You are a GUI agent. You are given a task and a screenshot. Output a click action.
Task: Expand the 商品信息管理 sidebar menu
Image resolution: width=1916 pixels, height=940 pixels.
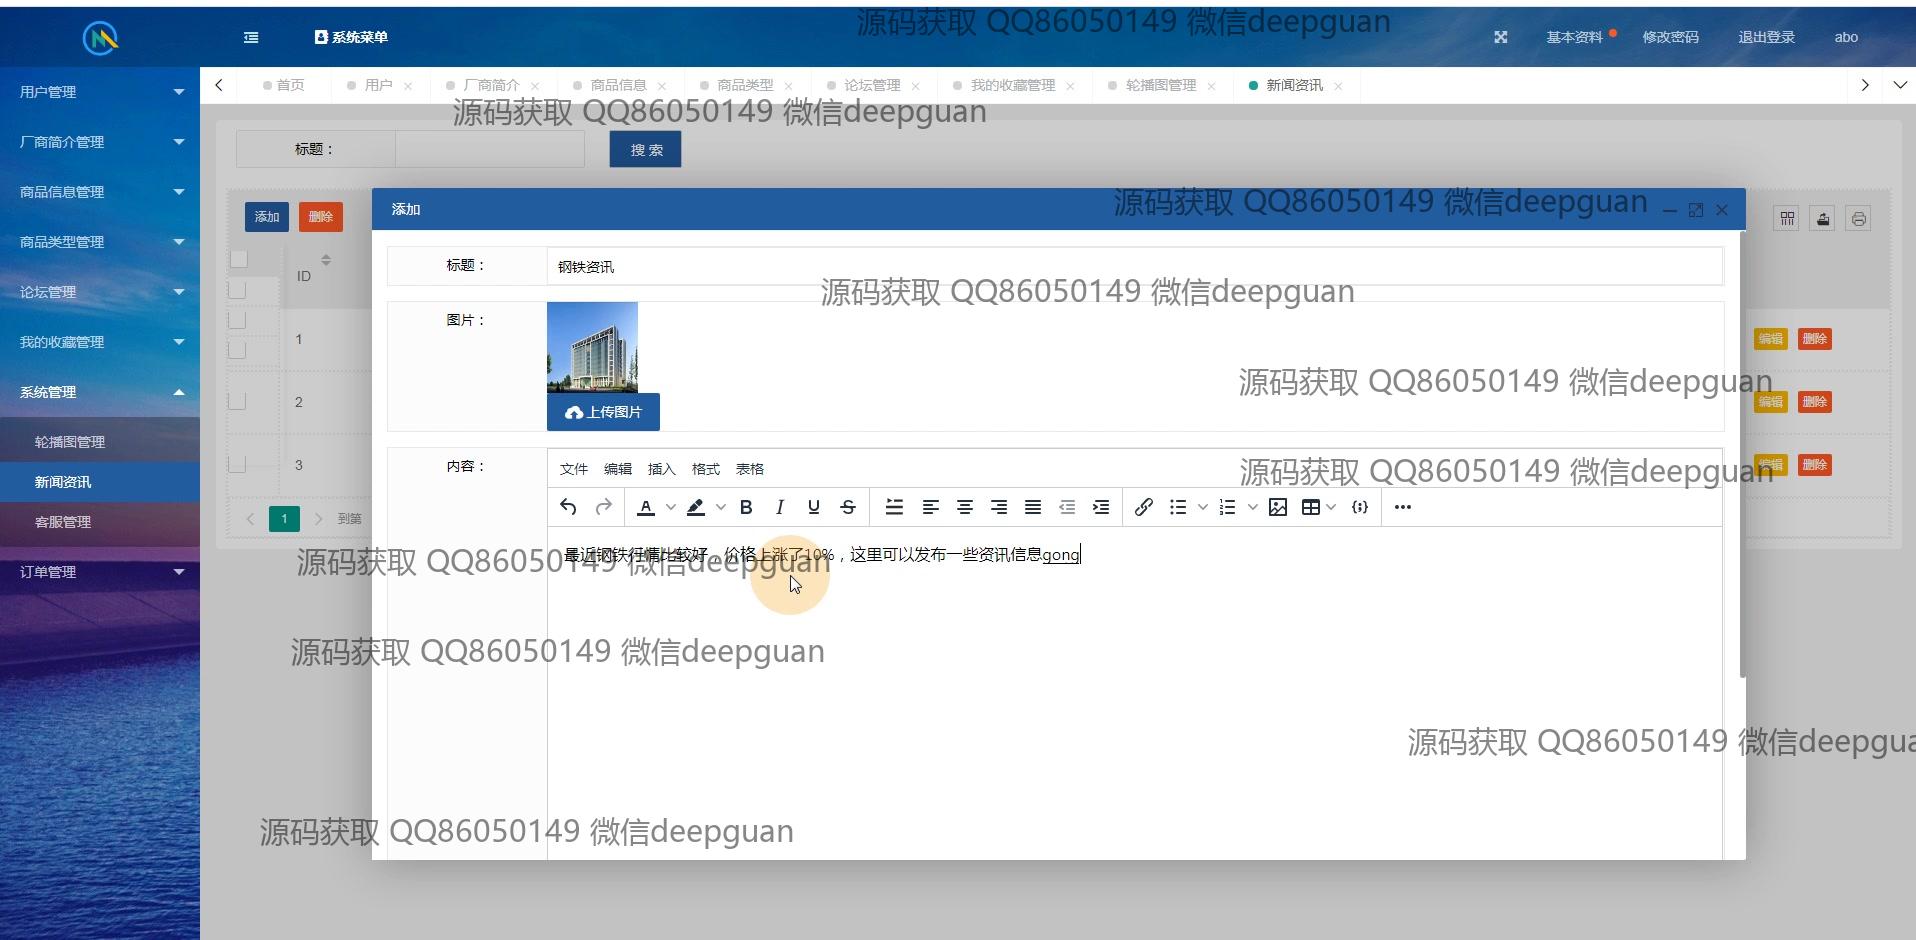pos(100,192)
